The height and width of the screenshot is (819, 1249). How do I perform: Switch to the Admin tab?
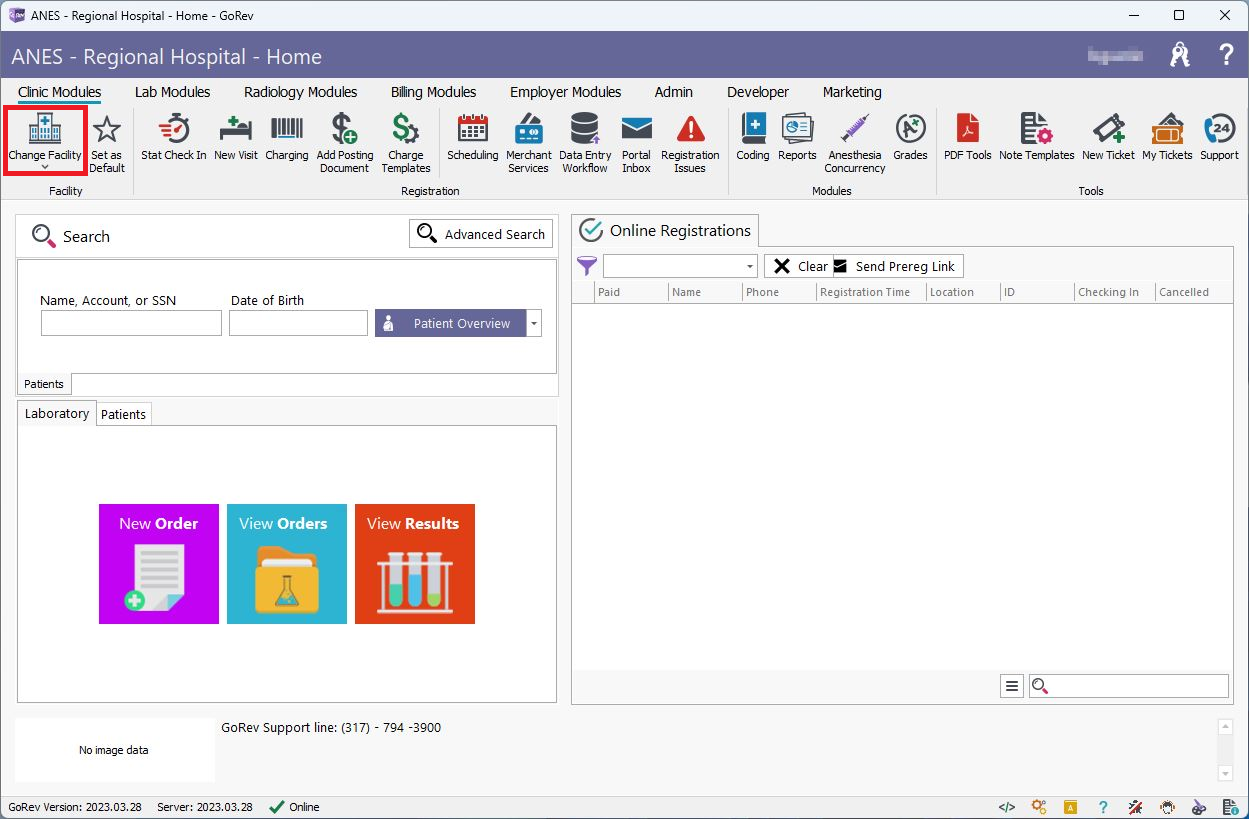tap(674, 92)
